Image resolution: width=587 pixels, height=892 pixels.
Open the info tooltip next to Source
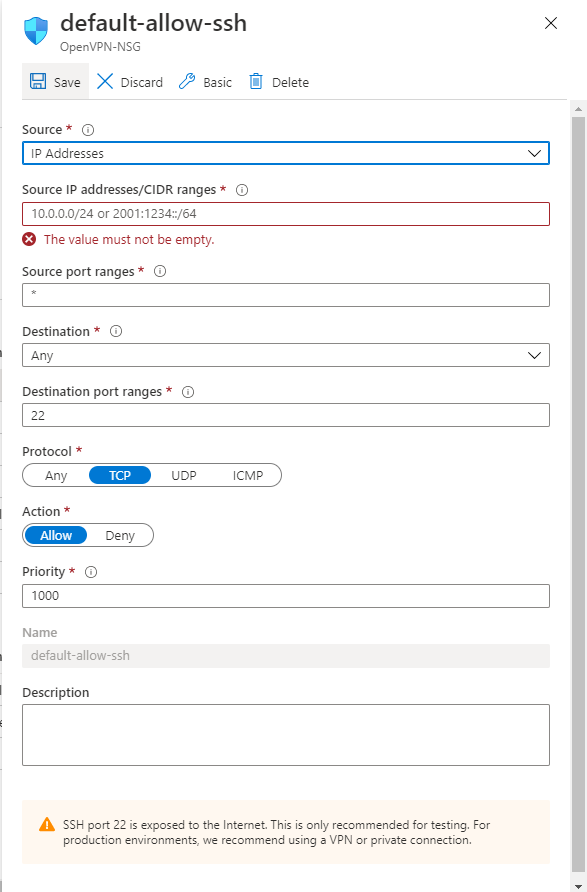(x=88, y=130)
